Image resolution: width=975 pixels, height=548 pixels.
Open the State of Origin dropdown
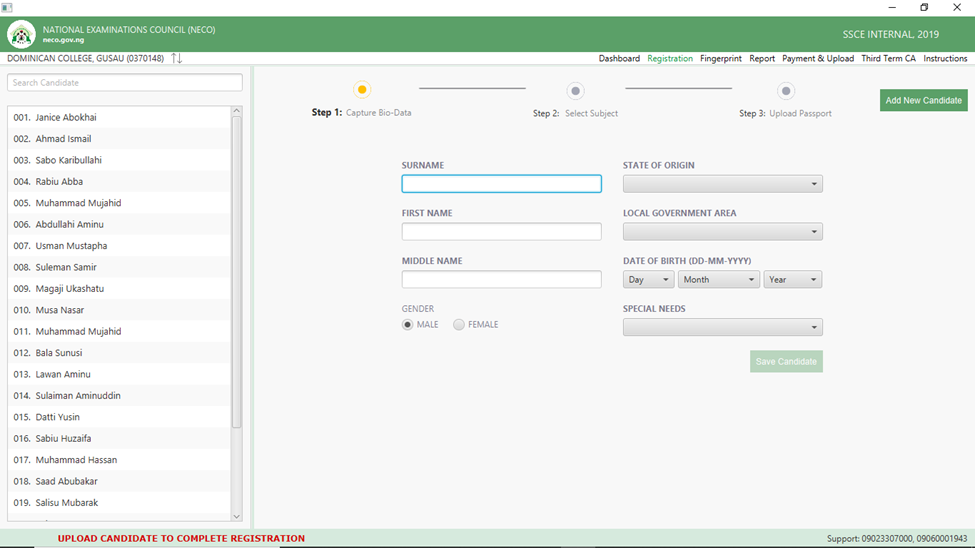pos(722,184)
